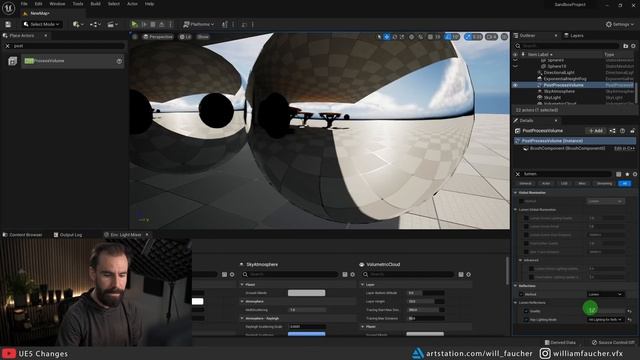640x360 pixels.
Task: Select the Streaming filter button in Details
Action: [604, 184]
